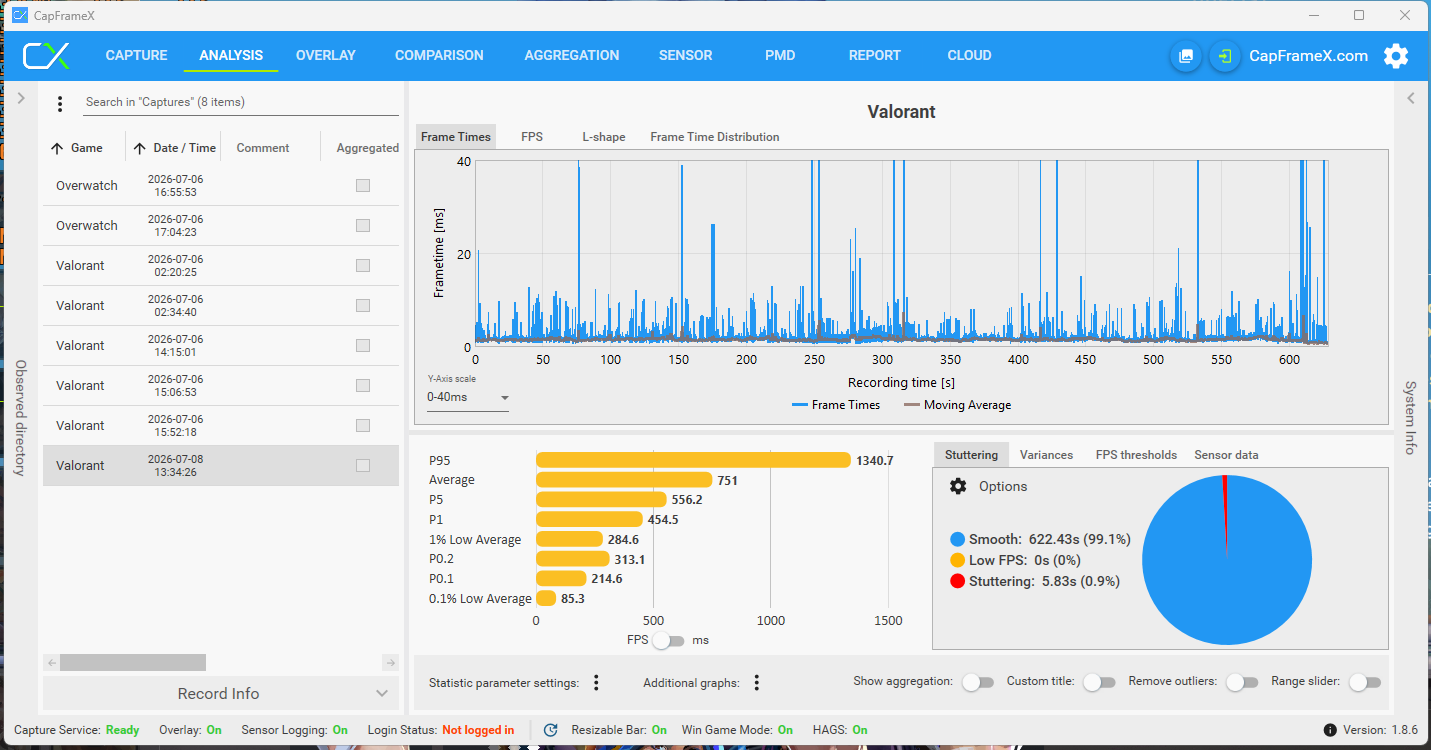Select the ANALYSIS tab
The width and height of the screenshot is (1431, 750).
pyautogui.click(x=231, y=56)
